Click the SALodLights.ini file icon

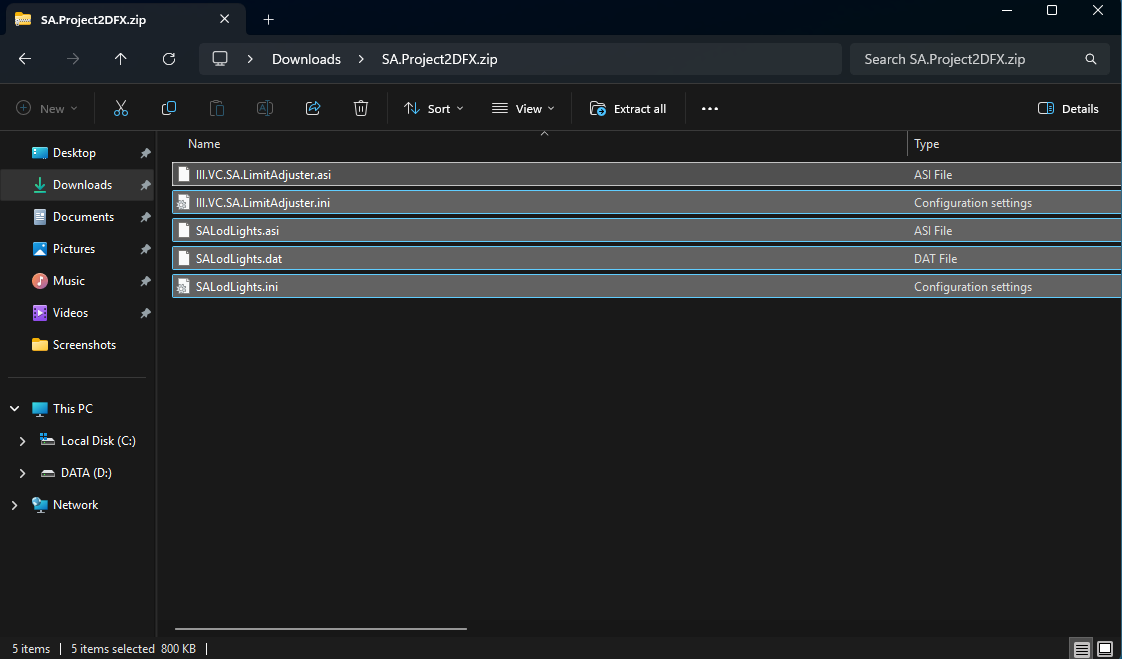[184, 287]
